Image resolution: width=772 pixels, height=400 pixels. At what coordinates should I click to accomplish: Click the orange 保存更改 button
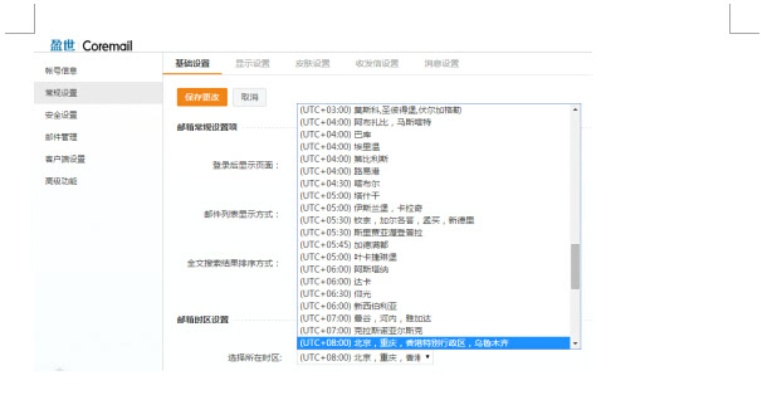[x=202, y=97]
